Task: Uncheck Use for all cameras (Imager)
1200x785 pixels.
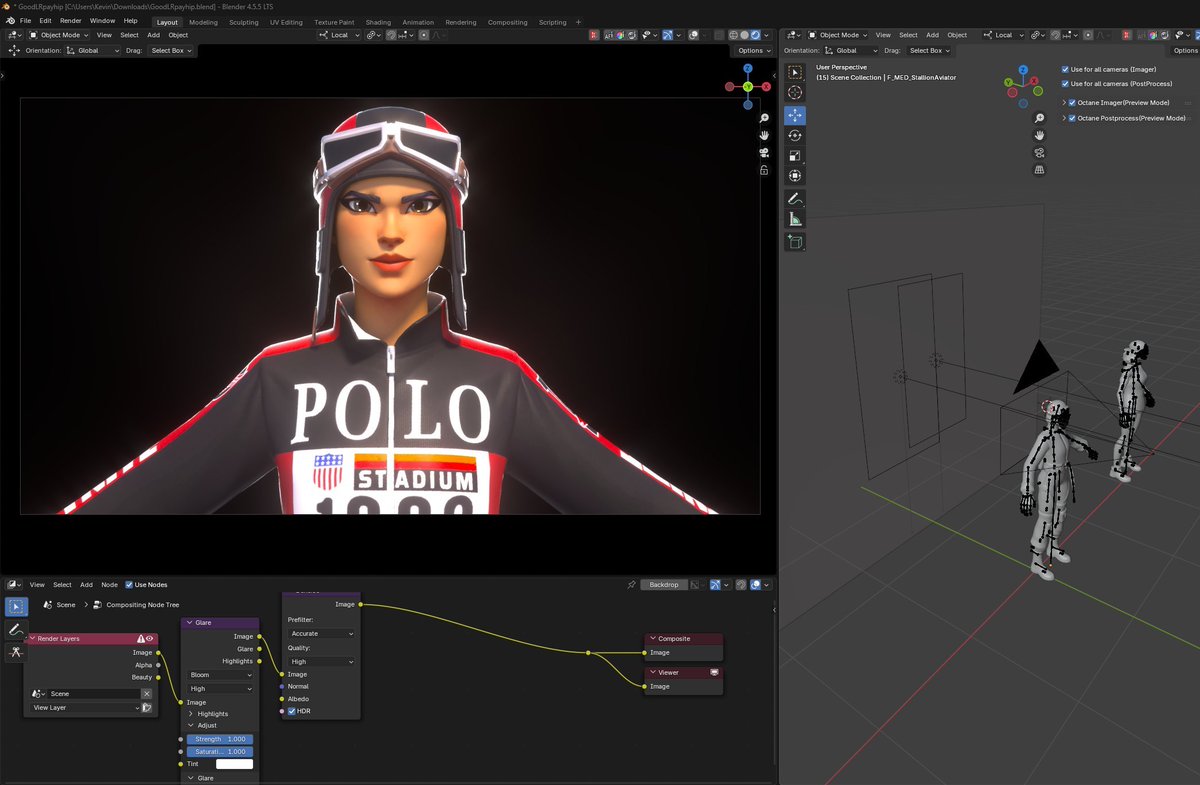Action: (x=1065, y=70)
